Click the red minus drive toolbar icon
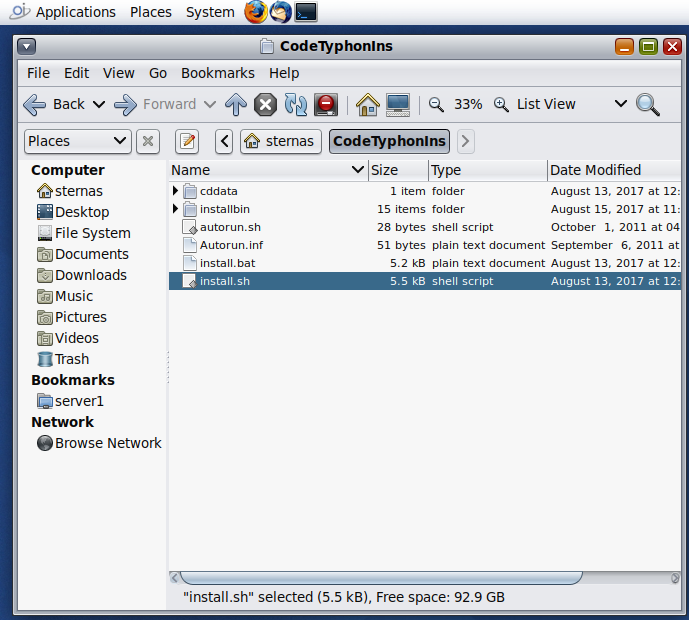 [326, 105]
